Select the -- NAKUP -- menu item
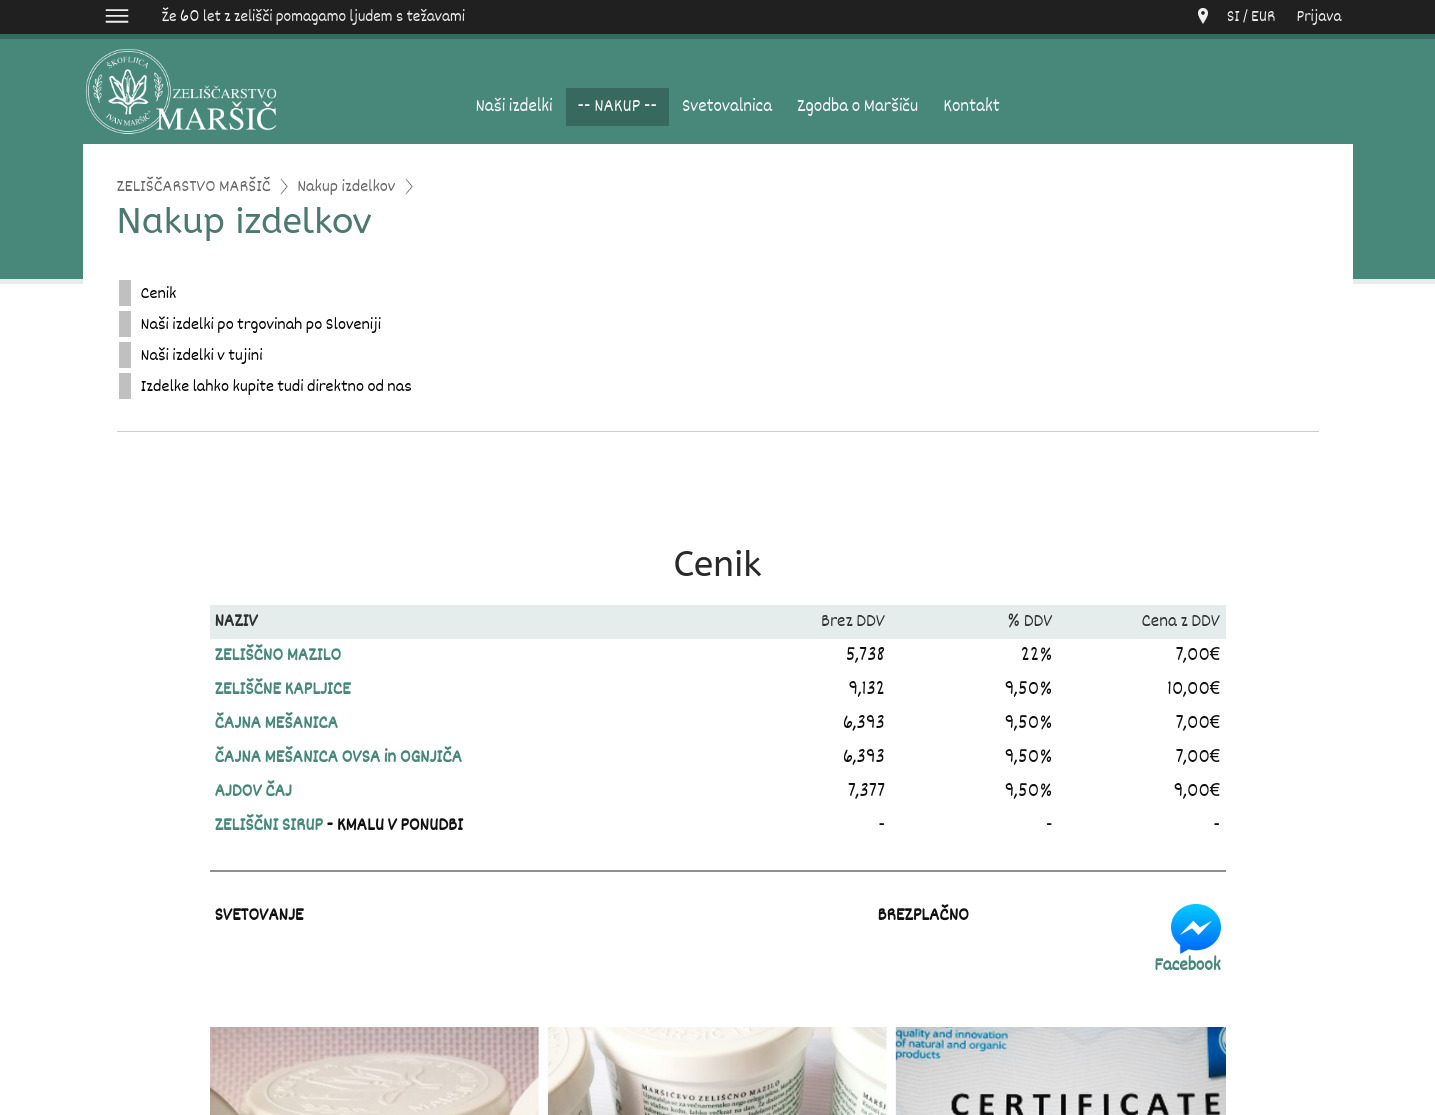Viewport: 1435px width, 1115px height. [x=617, y=106]
